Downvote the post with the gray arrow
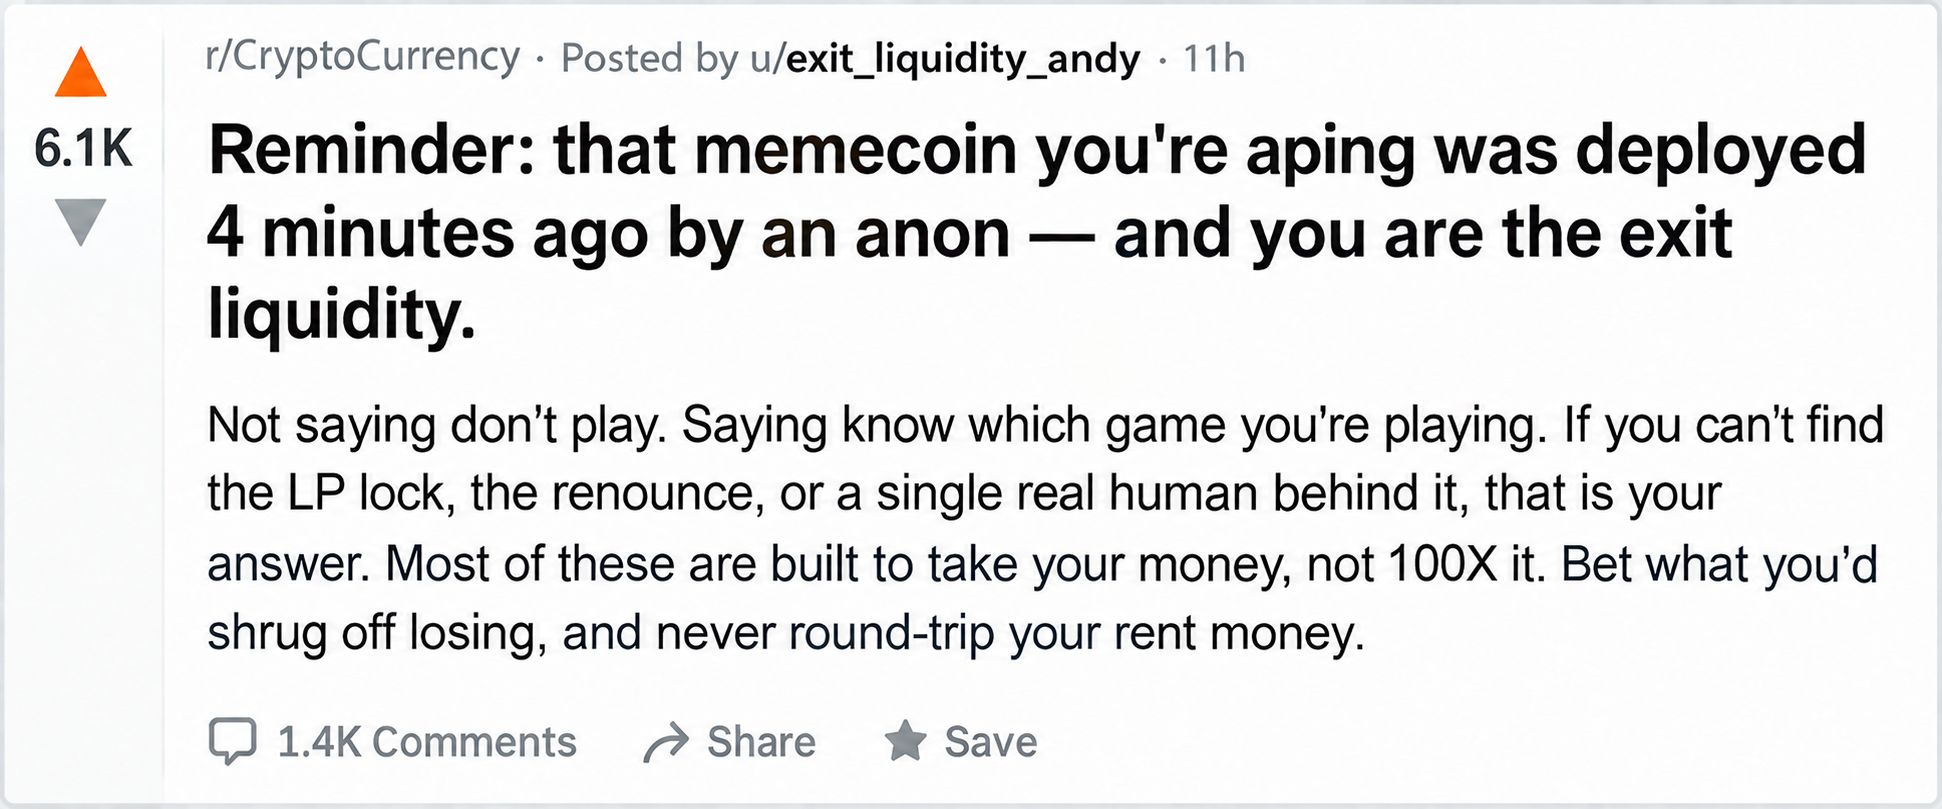Image resolution: width=1942 pixels, height=809 pixels. click(81, 221)
